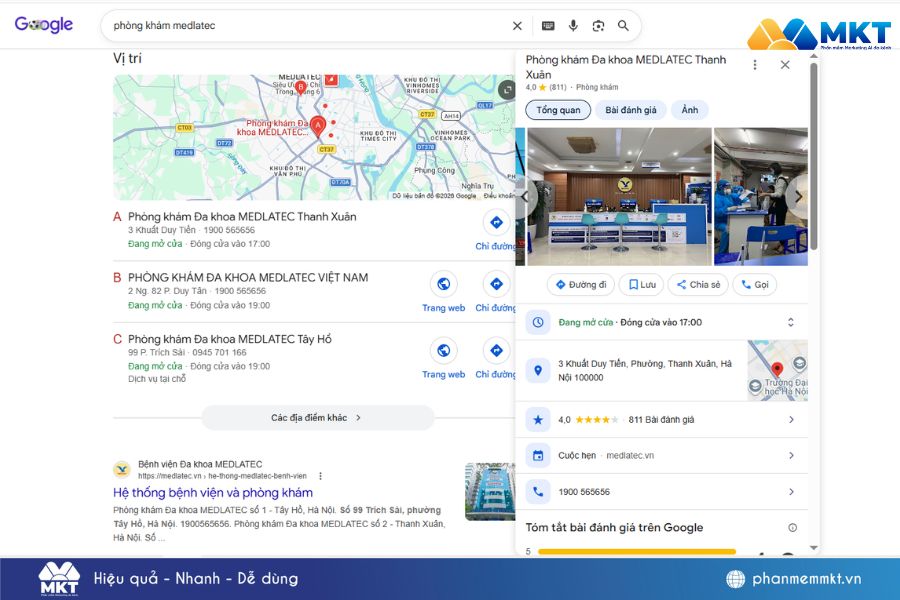The width and height of the screenshot is (900, 600).
Task: Click scrollbar down arrow in panel
Action: [x=813, y=548]
